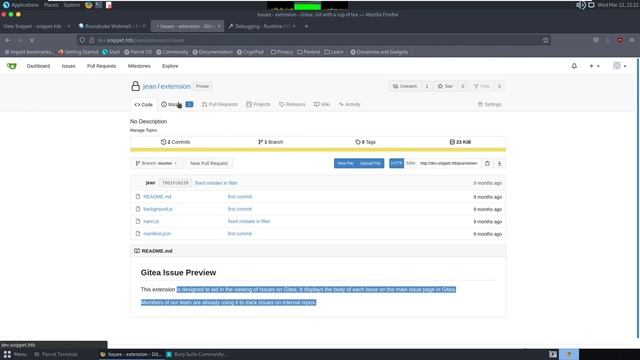The image size is (640, 360).
Task: View the 2 Commits list
Action: point(176,142)
